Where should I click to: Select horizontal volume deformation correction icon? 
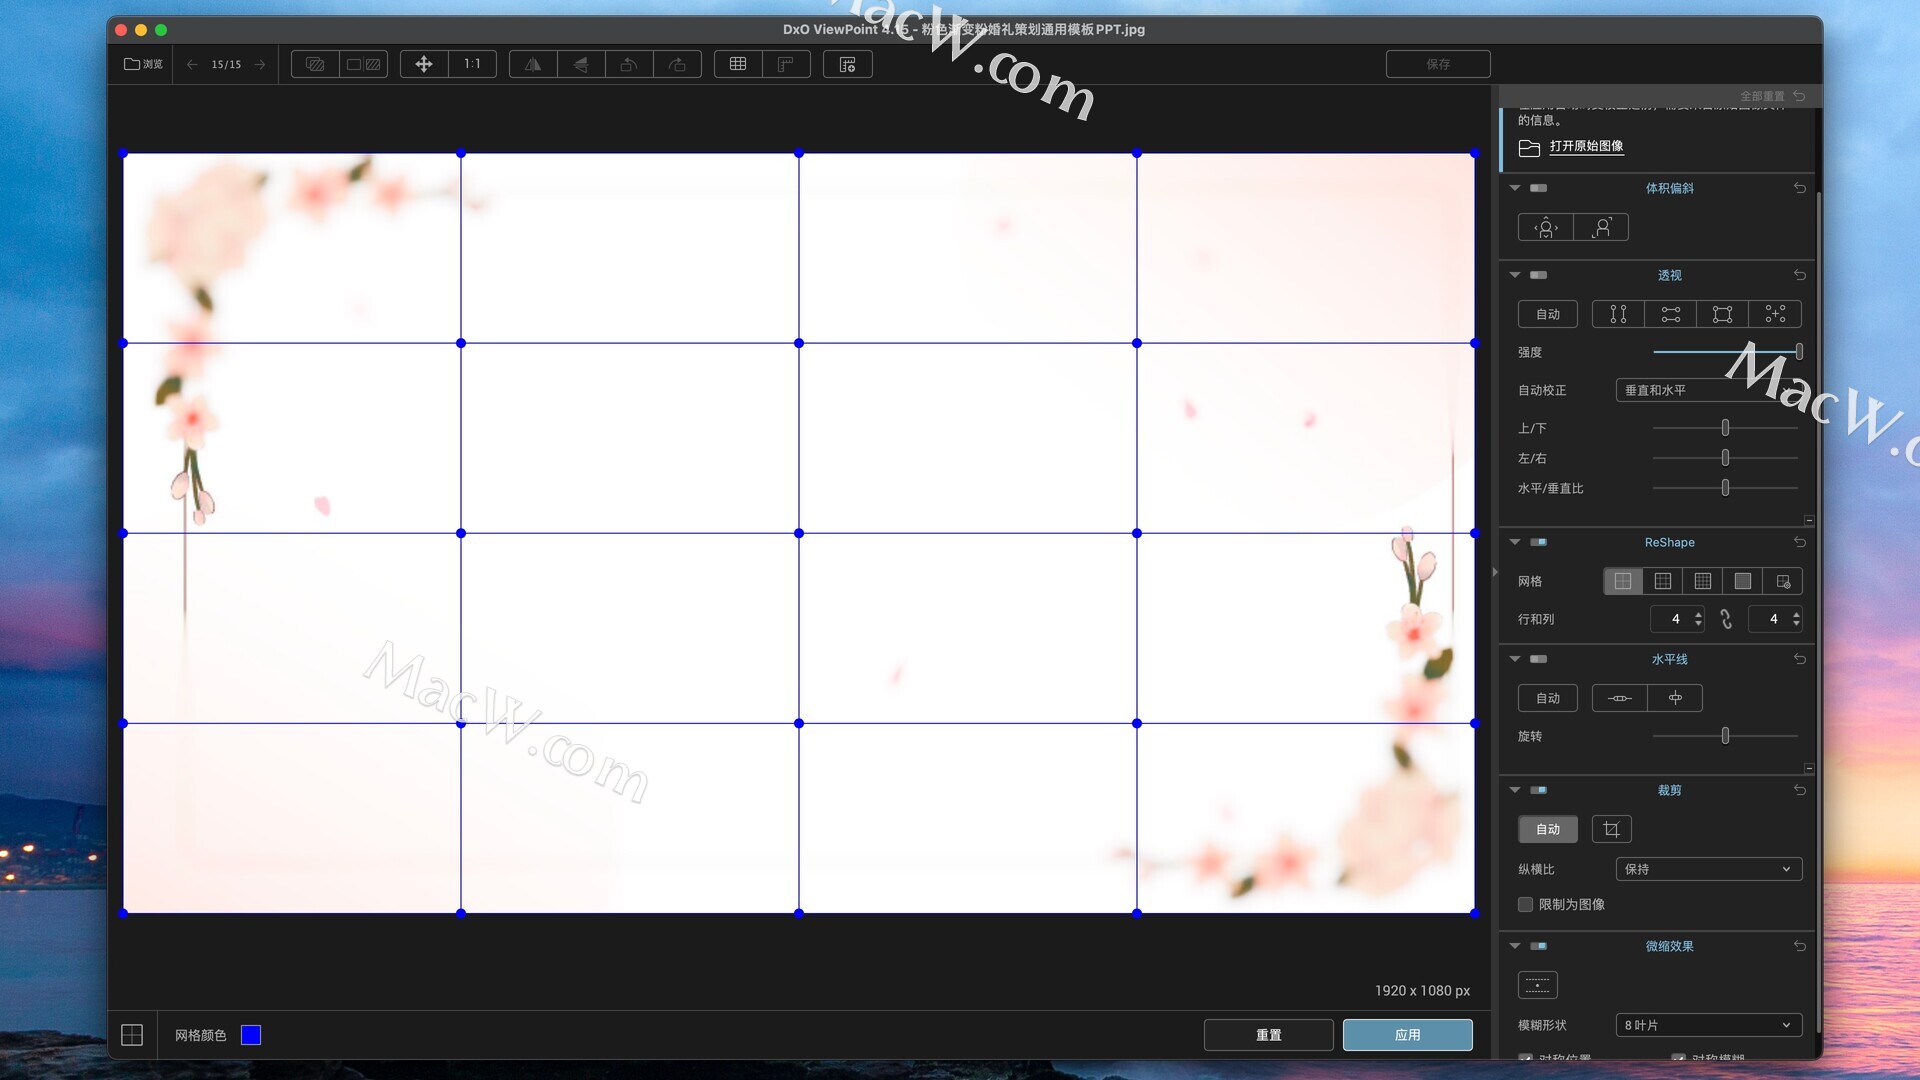(1546, 227)
